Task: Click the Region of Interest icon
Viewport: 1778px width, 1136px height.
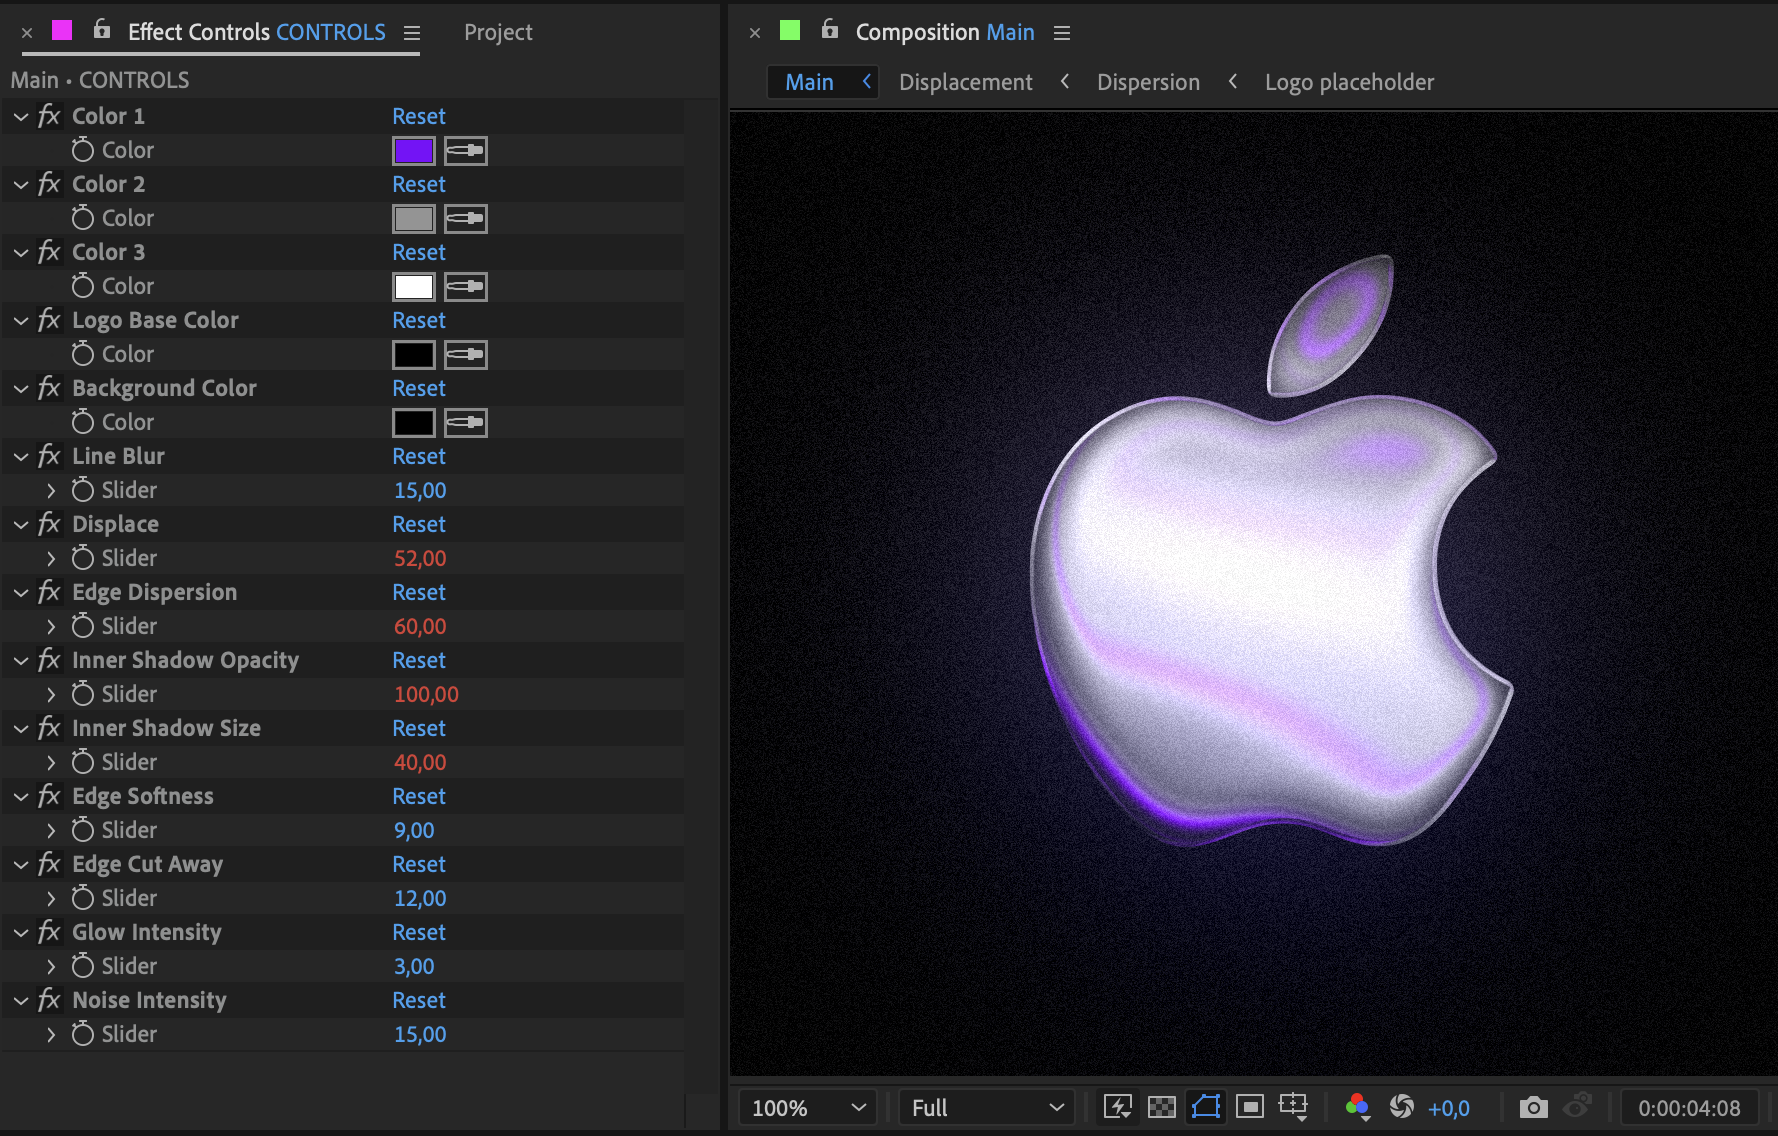Action: (1250, 1106)
